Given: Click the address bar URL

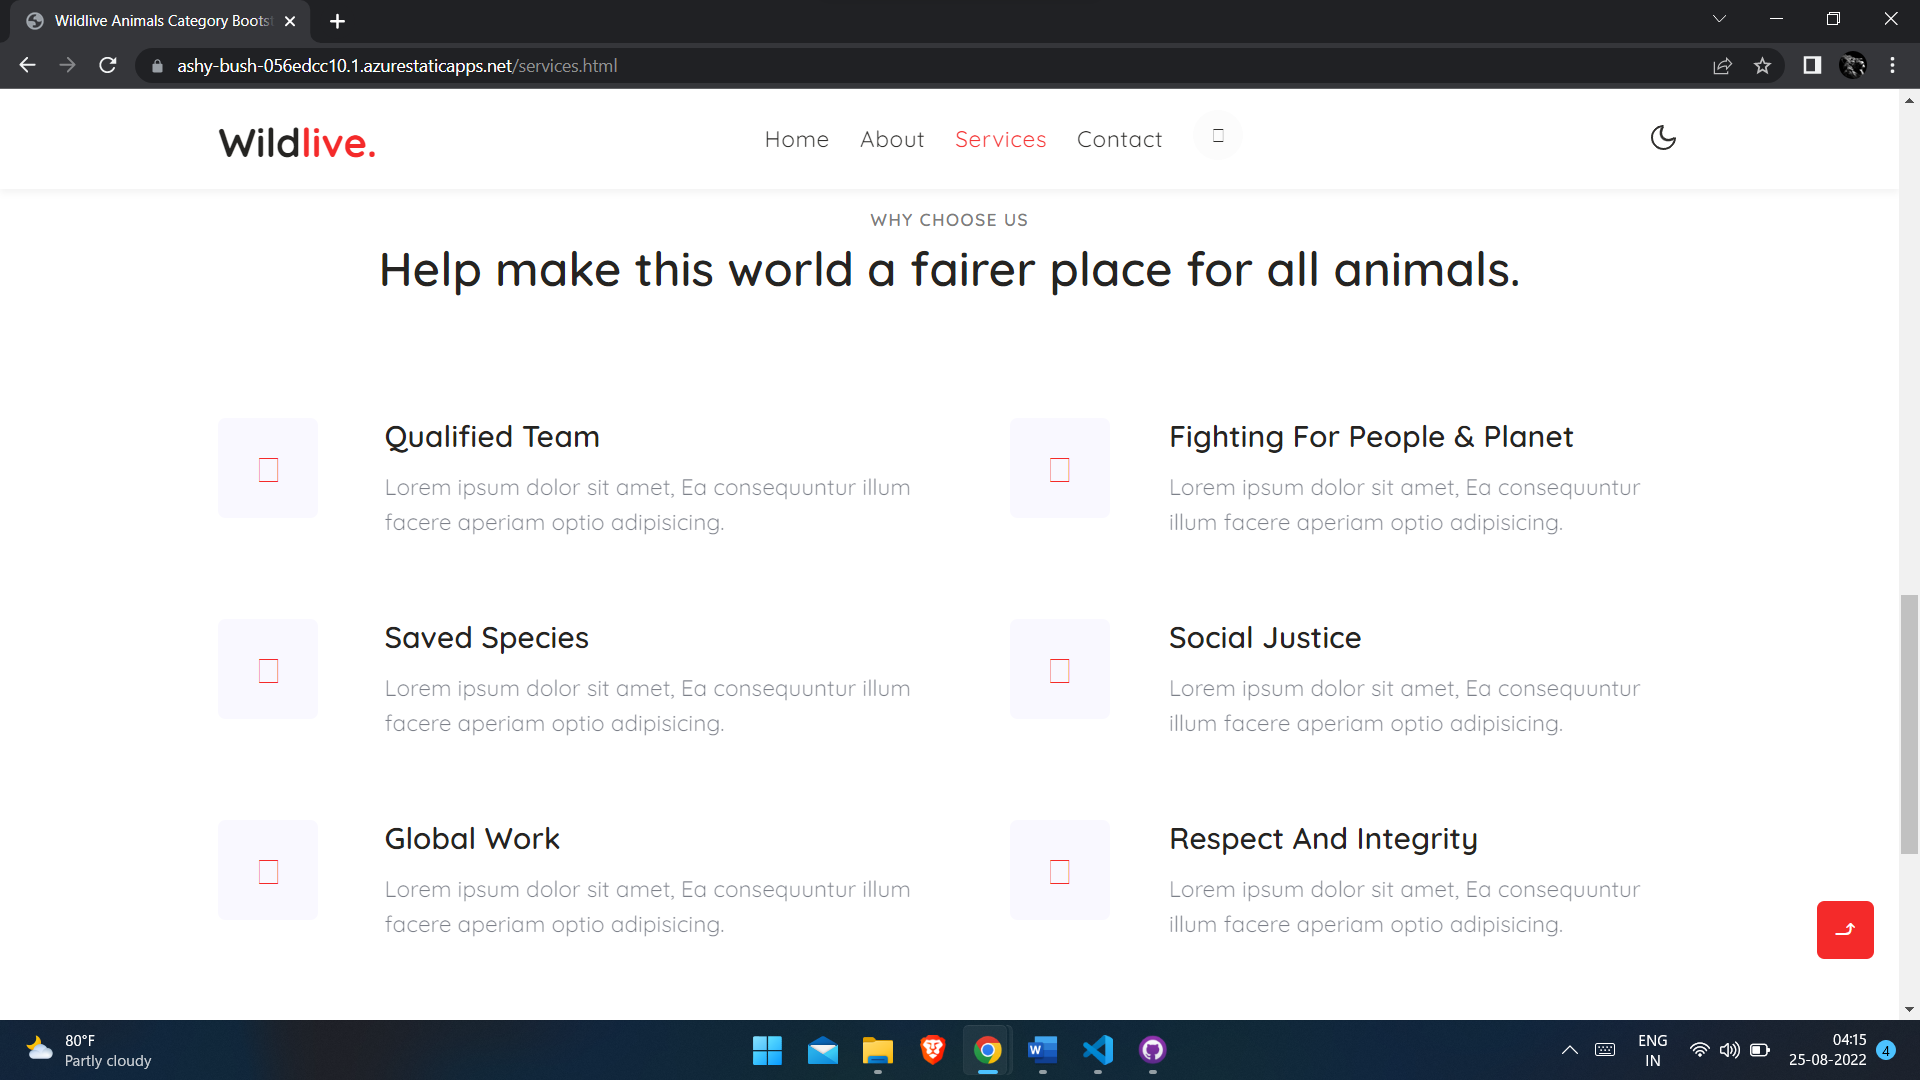Looking at the screenshot, I should [397, 66].
